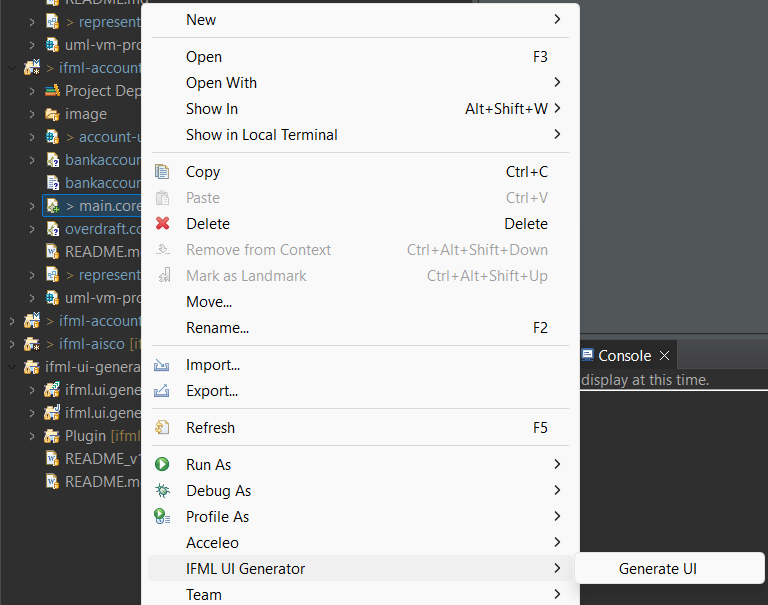Image resolution: width=768 pixels, height=605 pixels.
Task: Open the Debug As submenu
Action: 360,490
